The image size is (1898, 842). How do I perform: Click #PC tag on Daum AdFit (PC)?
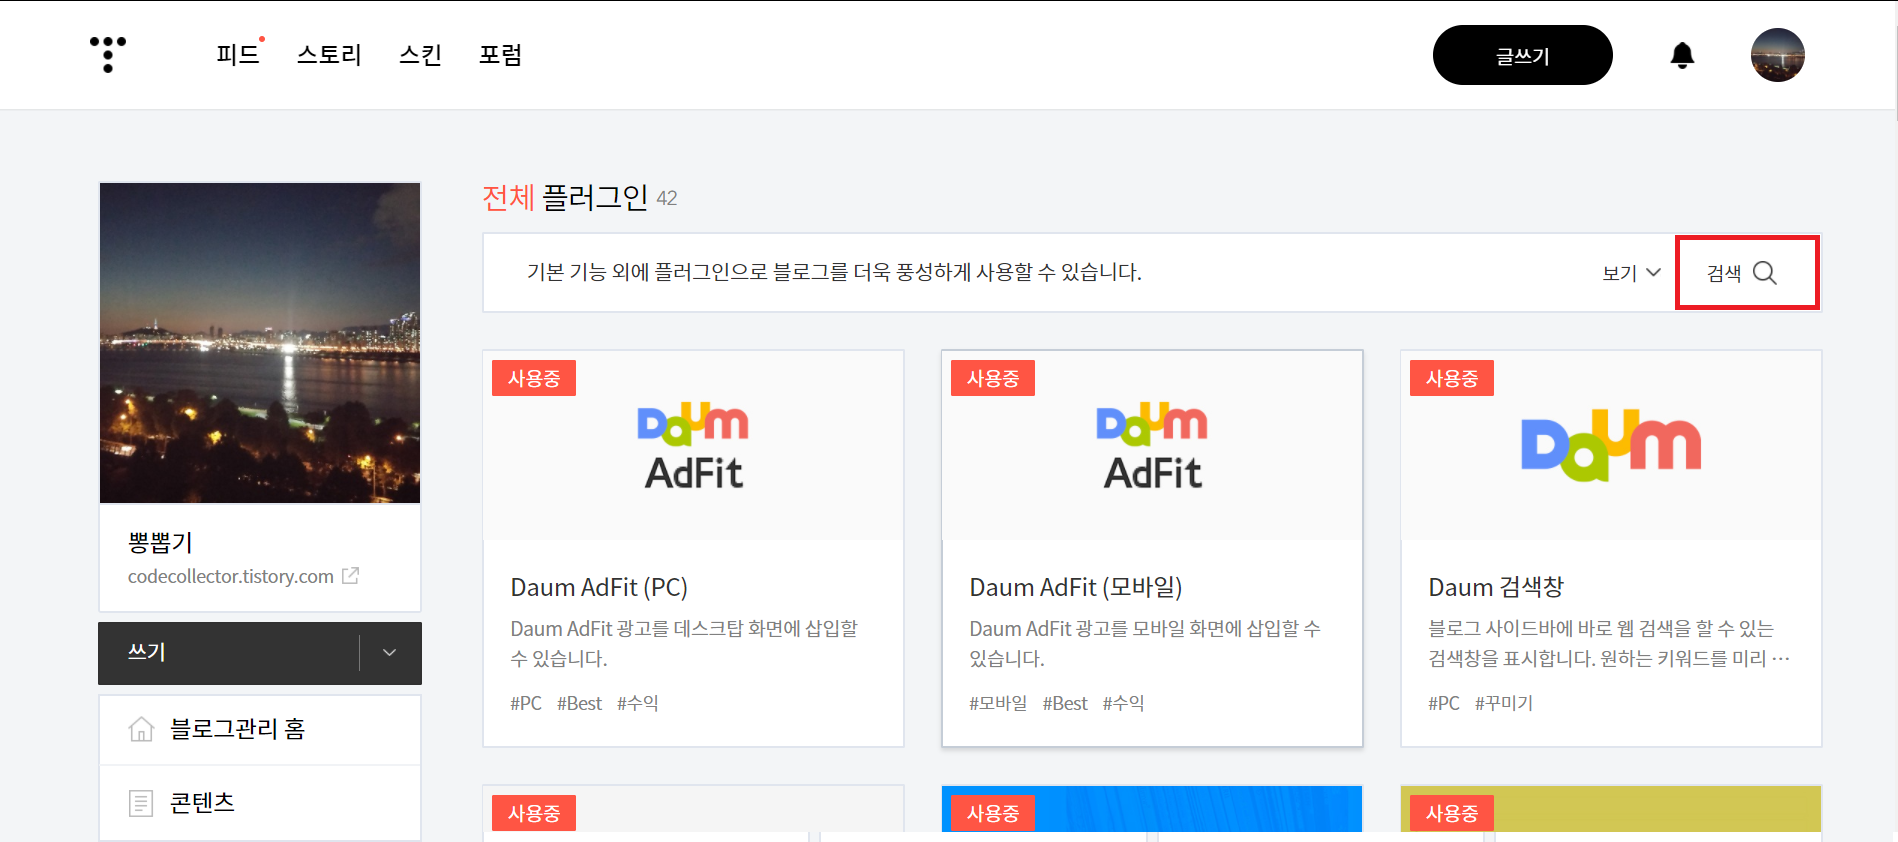[x=526, y=703]
